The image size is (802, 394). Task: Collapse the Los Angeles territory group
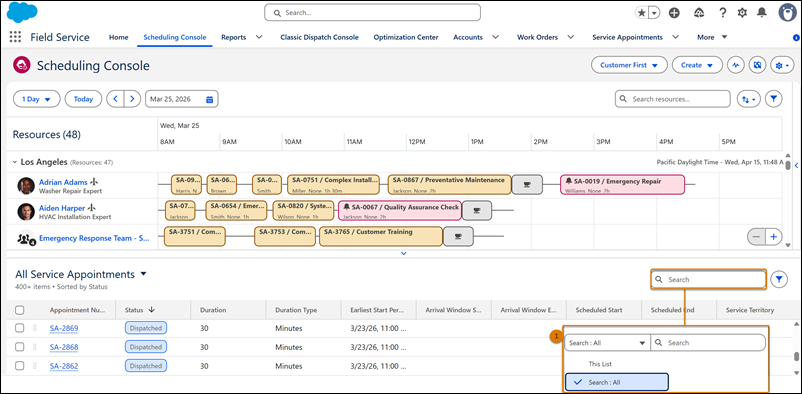point(14,162)
